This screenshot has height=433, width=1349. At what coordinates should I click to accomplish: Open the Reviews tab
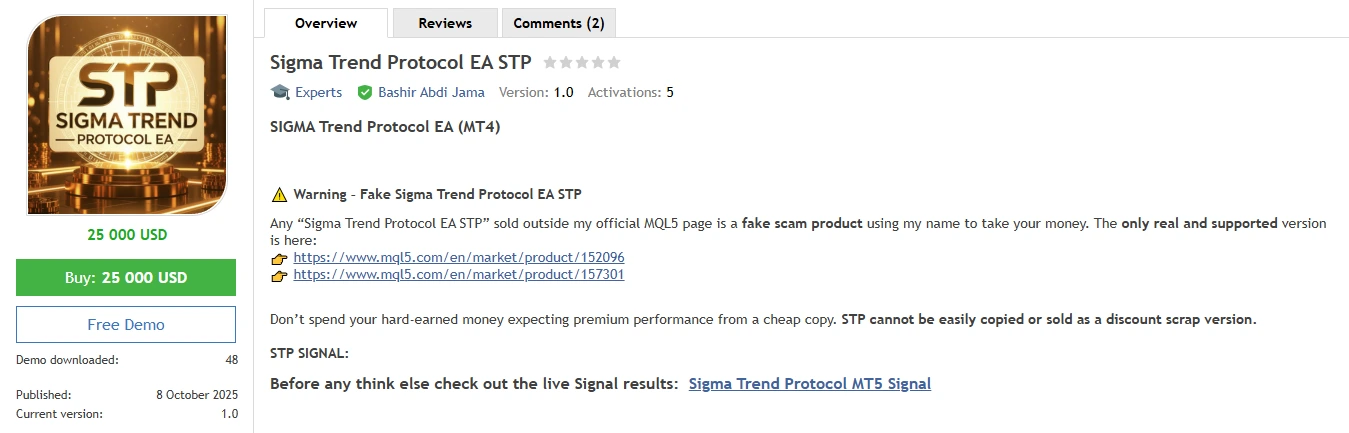point(445,23)
